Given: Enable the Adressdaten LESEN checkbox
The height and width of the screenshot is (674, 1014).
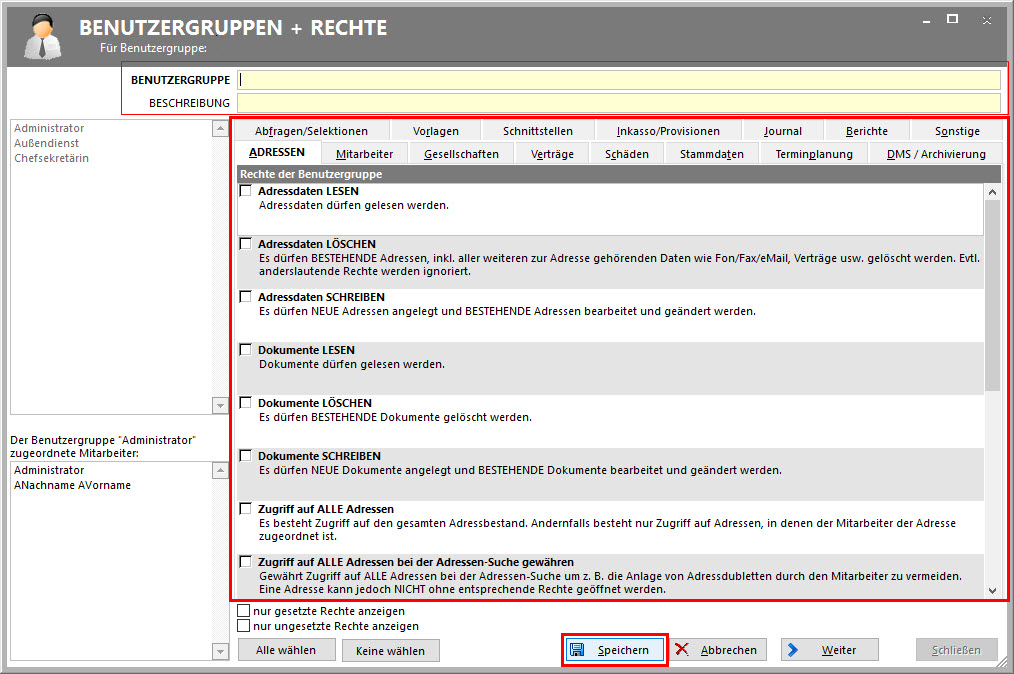Looking at the screenshot, I should [x=246, y=191].
